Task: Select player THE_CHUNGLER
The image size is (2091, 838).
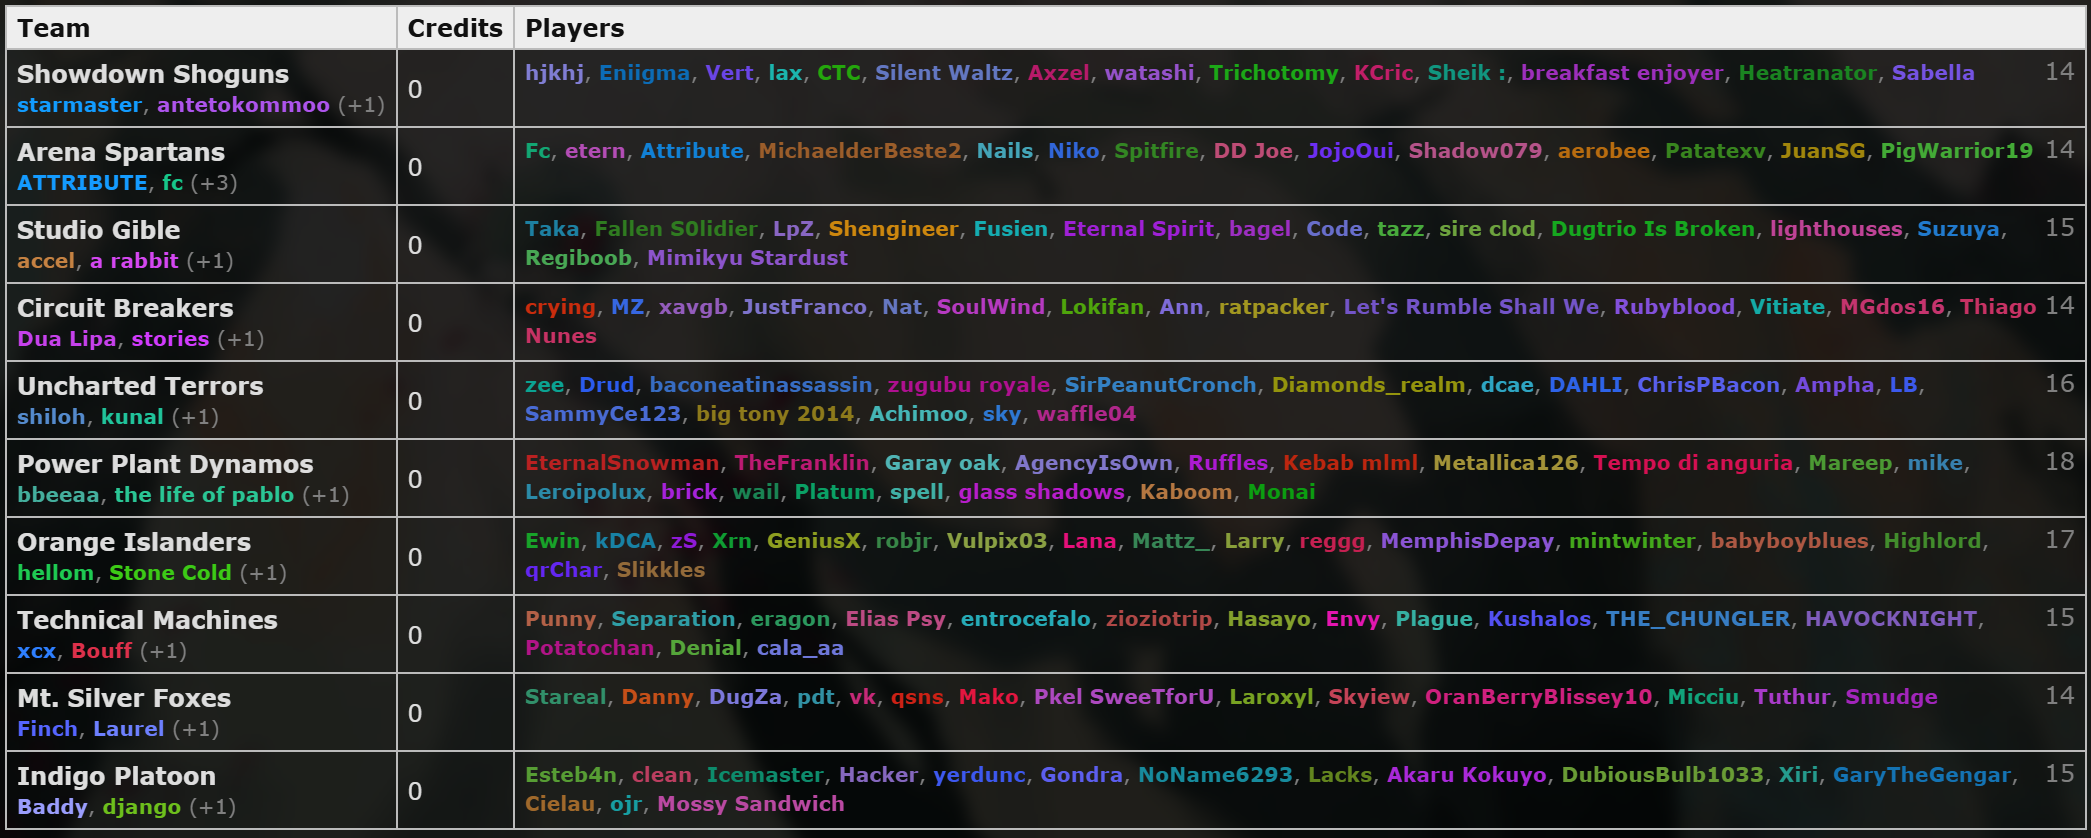Action: 1698,619
